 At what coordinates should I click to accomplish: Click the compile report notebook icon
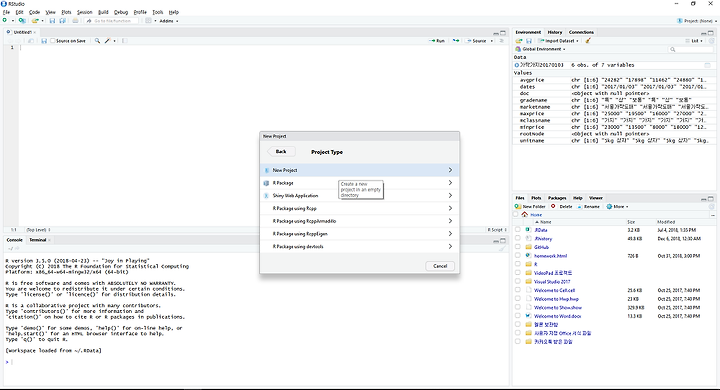pos(124,41)
